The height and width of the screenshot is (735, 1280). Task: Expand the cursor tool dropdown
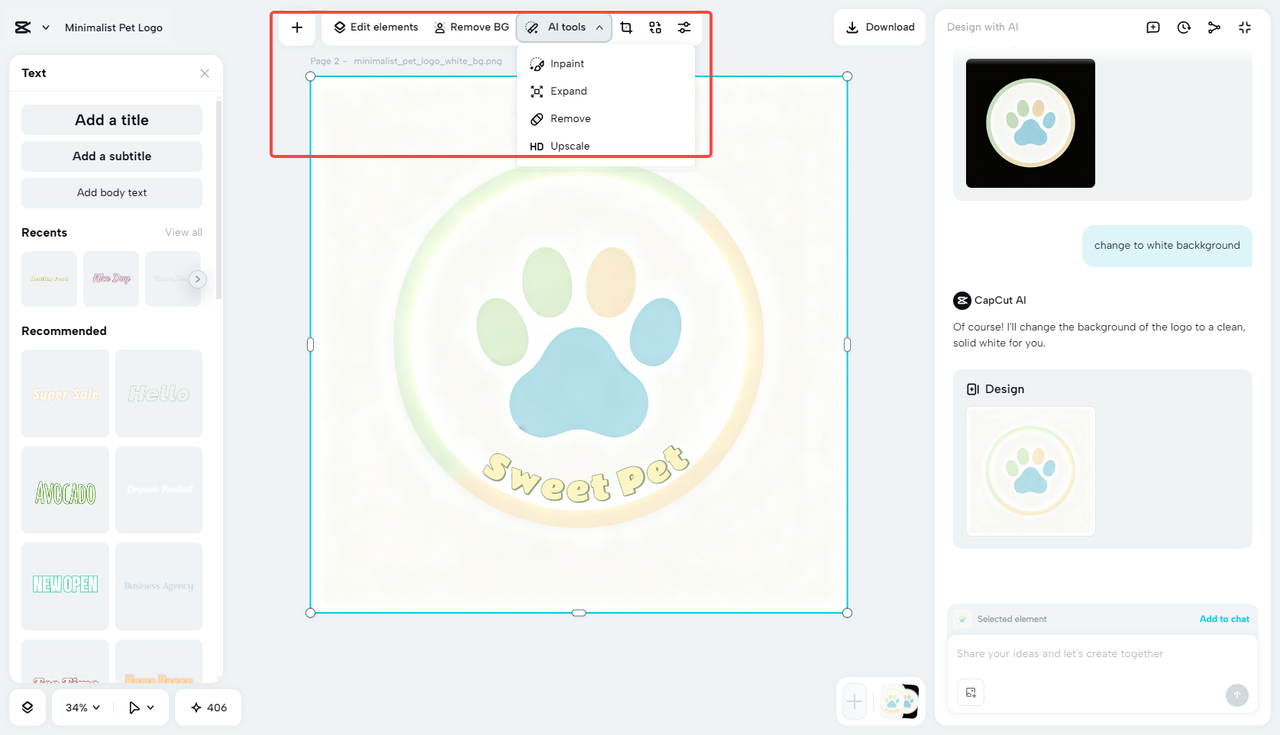141,707
